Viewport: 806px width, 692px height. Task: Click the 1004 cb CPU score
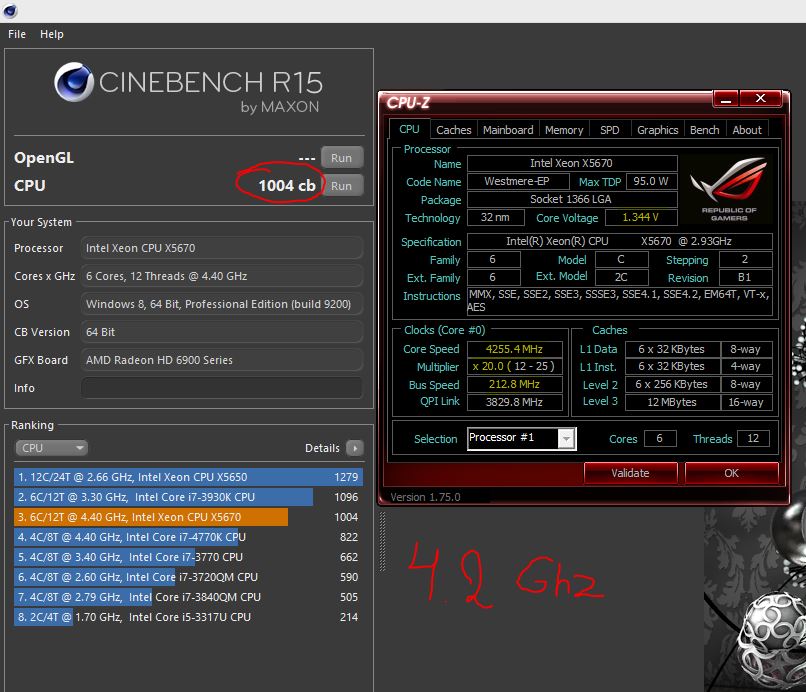tap(287, 186)
